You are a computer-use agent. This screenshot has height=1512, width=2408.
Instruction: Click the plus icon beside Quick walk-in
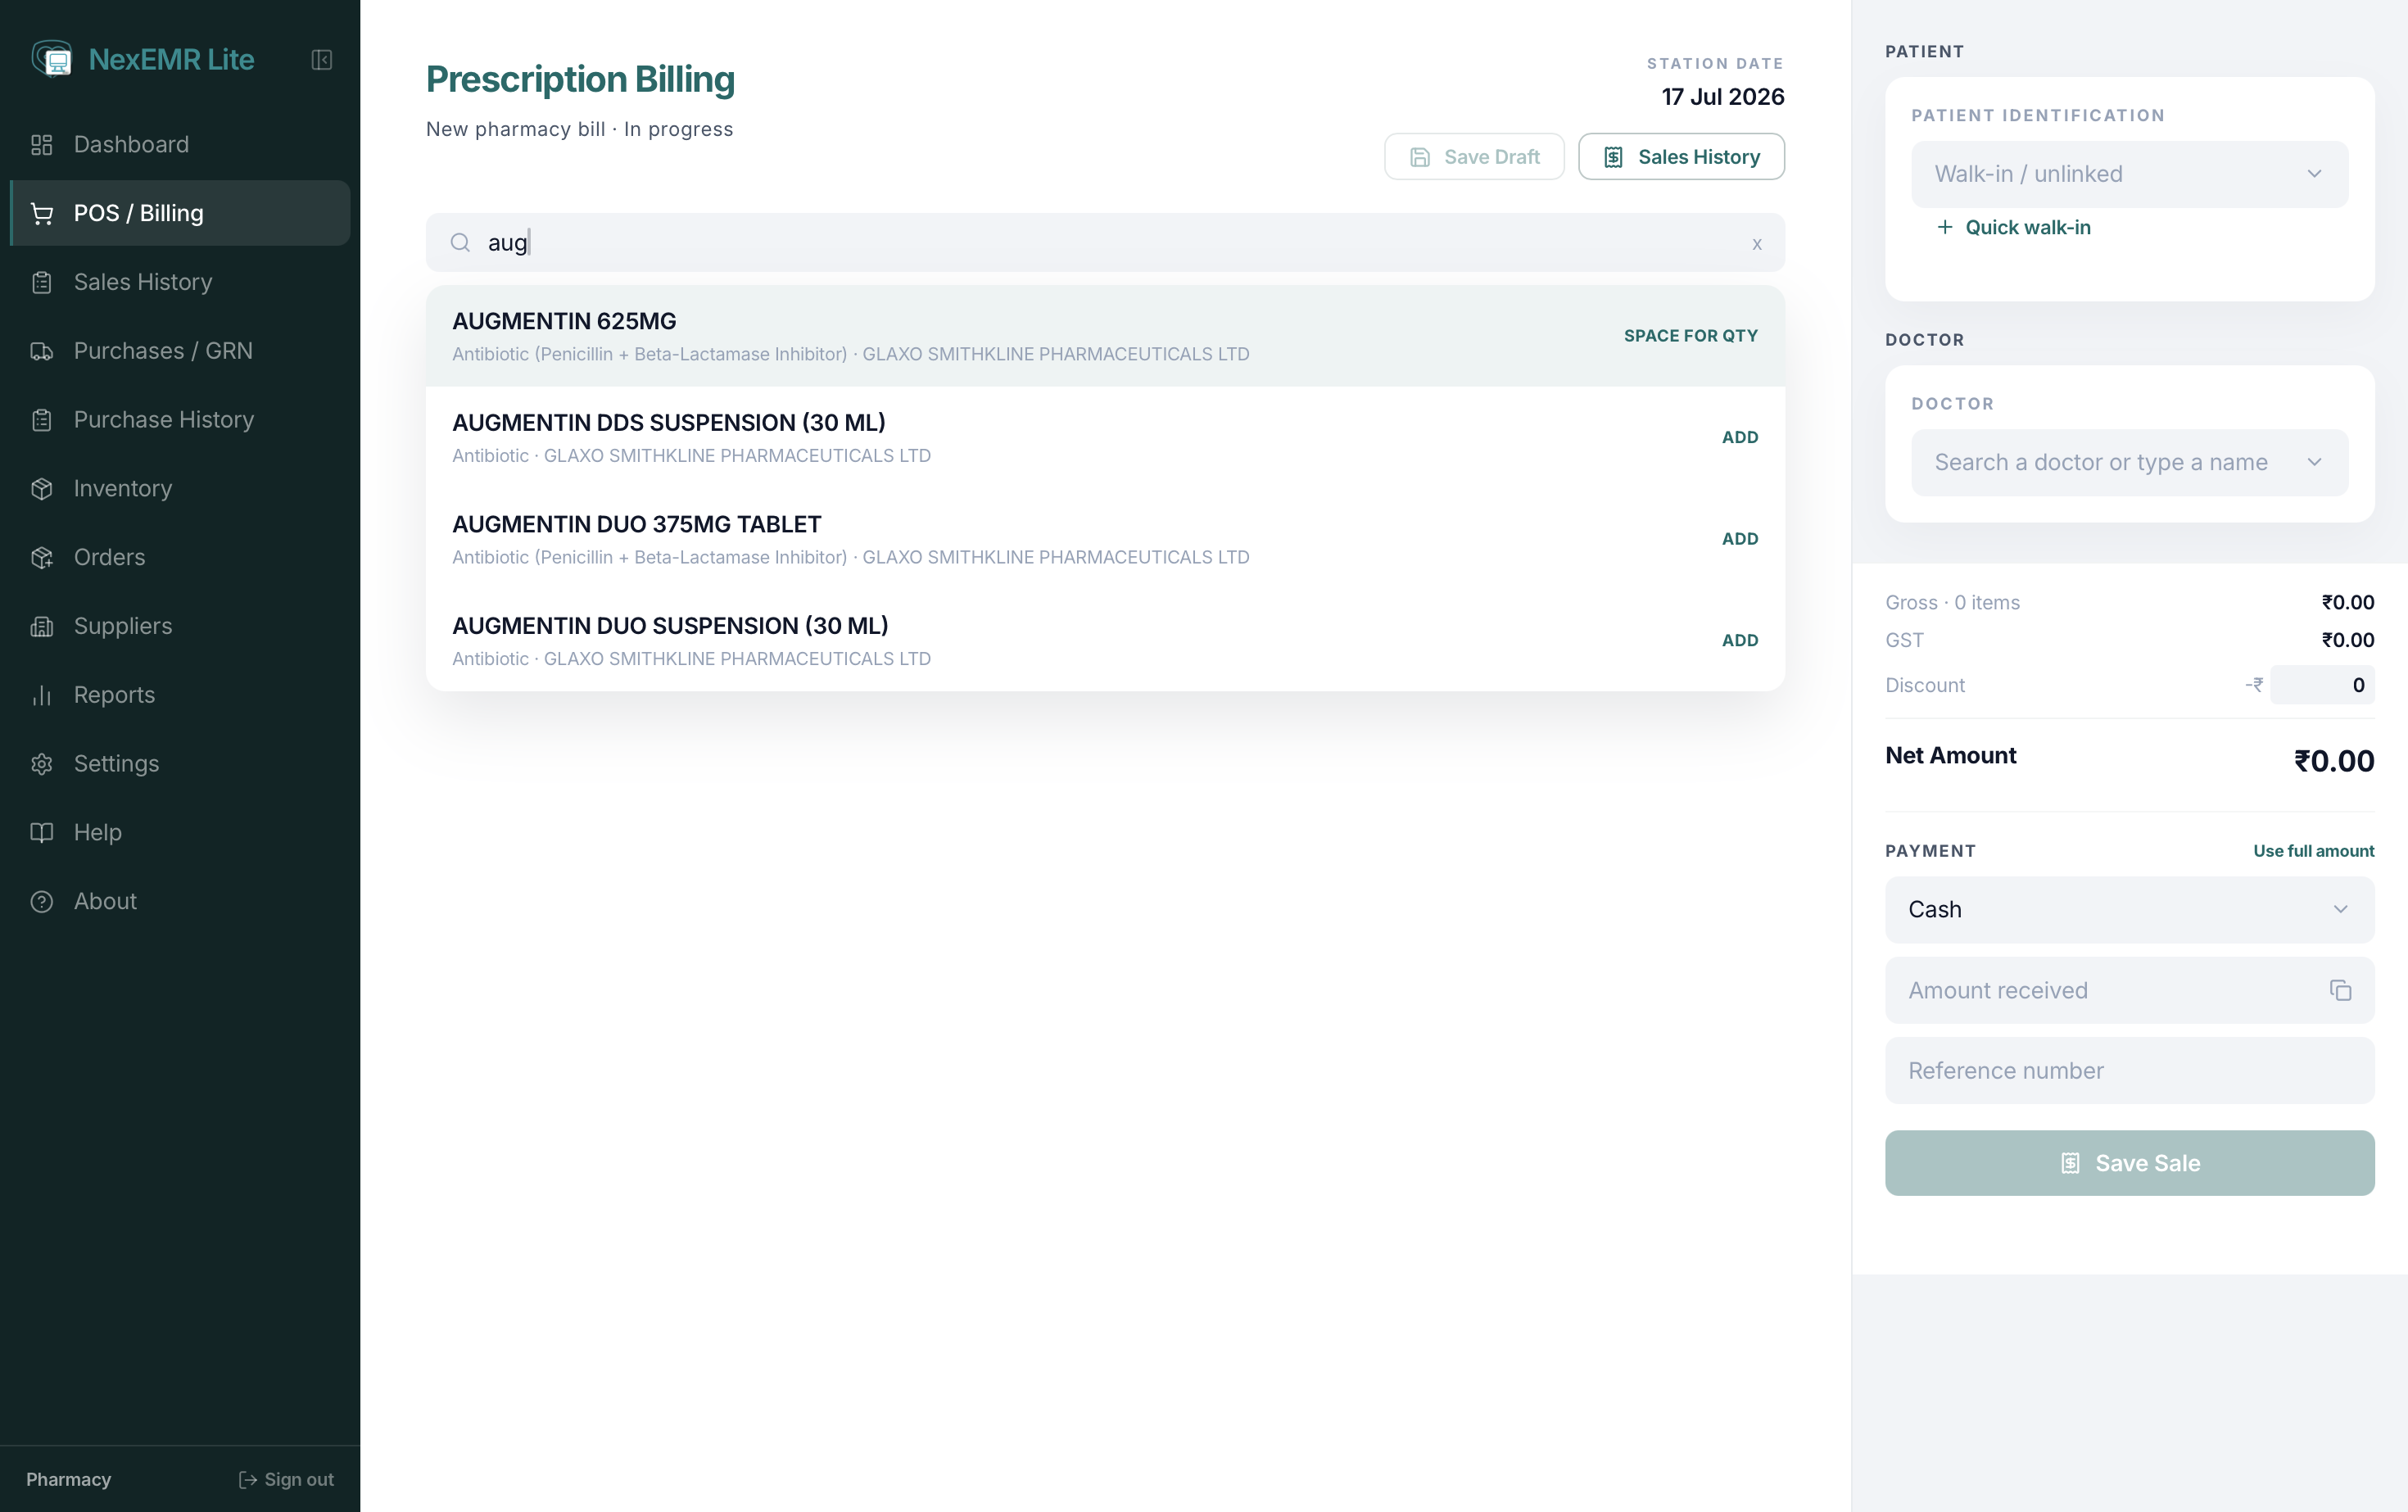coord(1945,227)
